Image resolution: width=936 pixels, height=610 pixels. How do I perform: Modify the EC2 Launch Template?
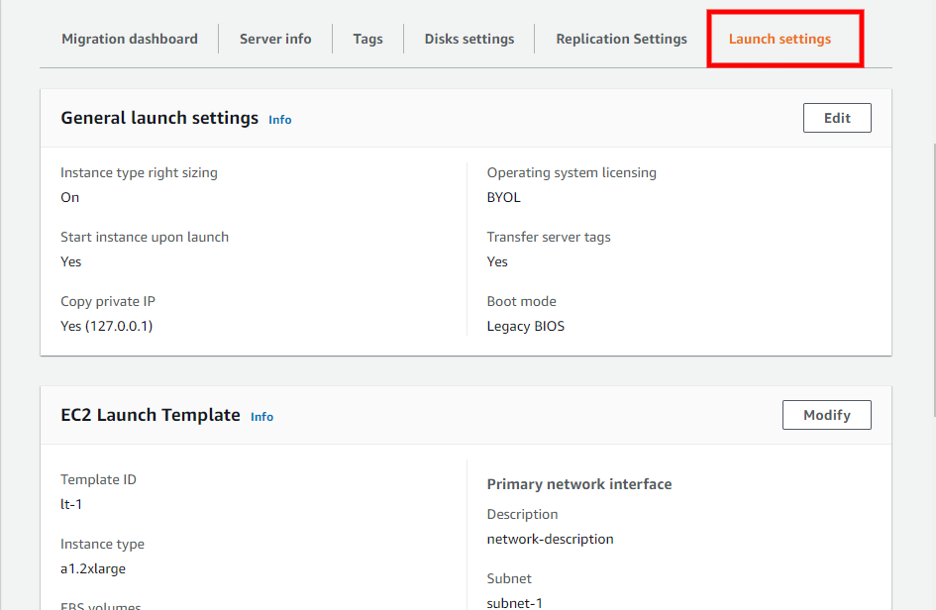coord(826,414)
